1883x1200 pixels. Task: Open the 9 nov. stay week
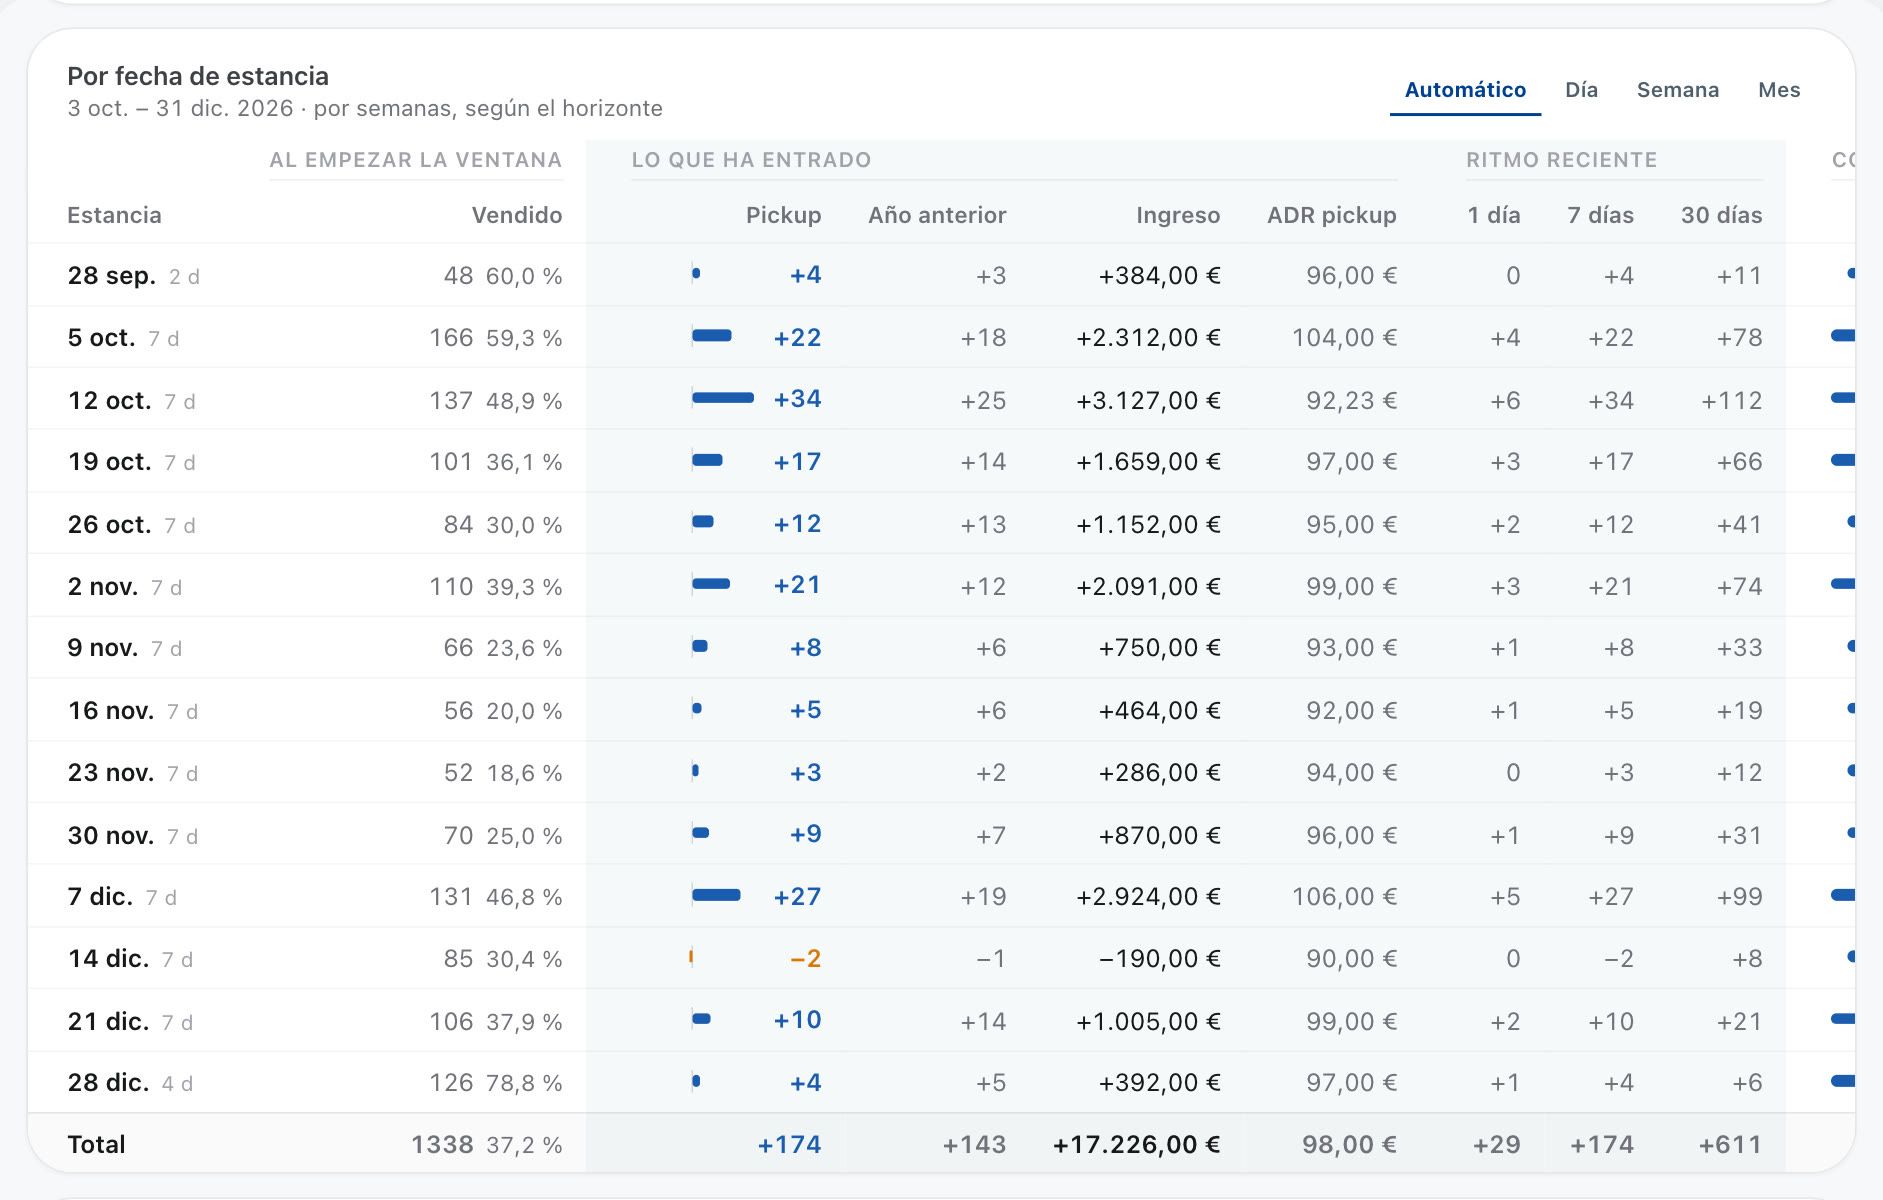click(102, 648)
